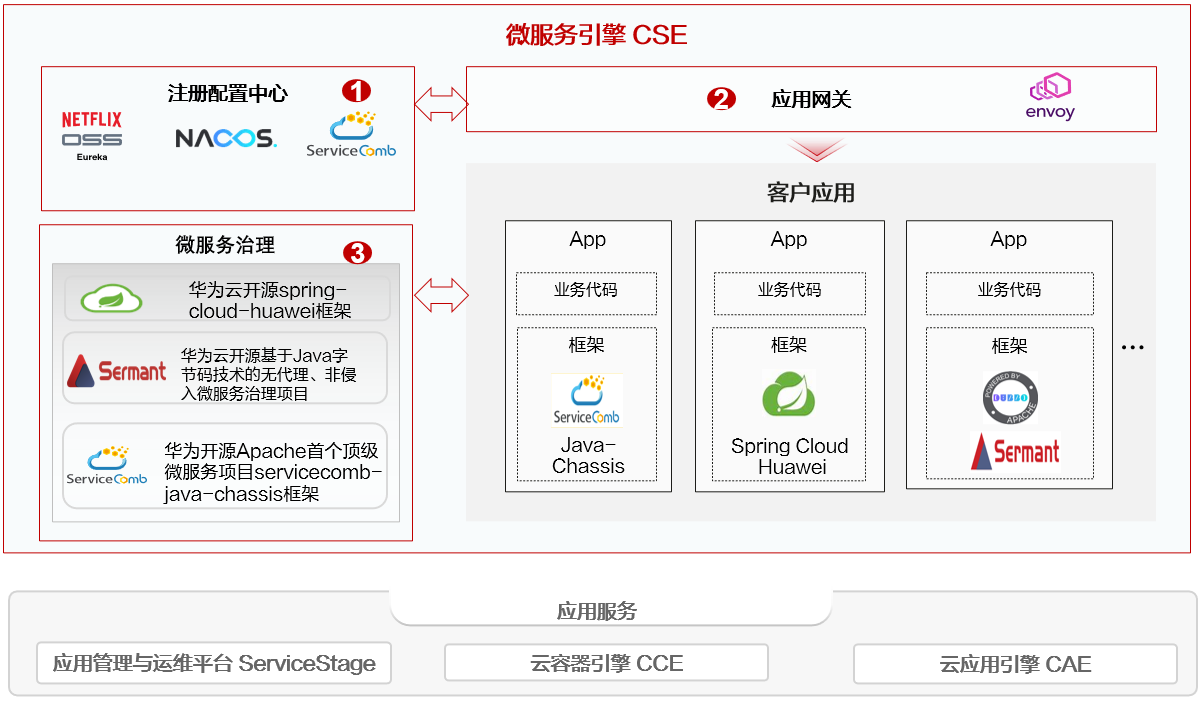Viewport: 1201px width, 702px height.
Task: Click the 应用网关 label
Action: pos(811,99)
